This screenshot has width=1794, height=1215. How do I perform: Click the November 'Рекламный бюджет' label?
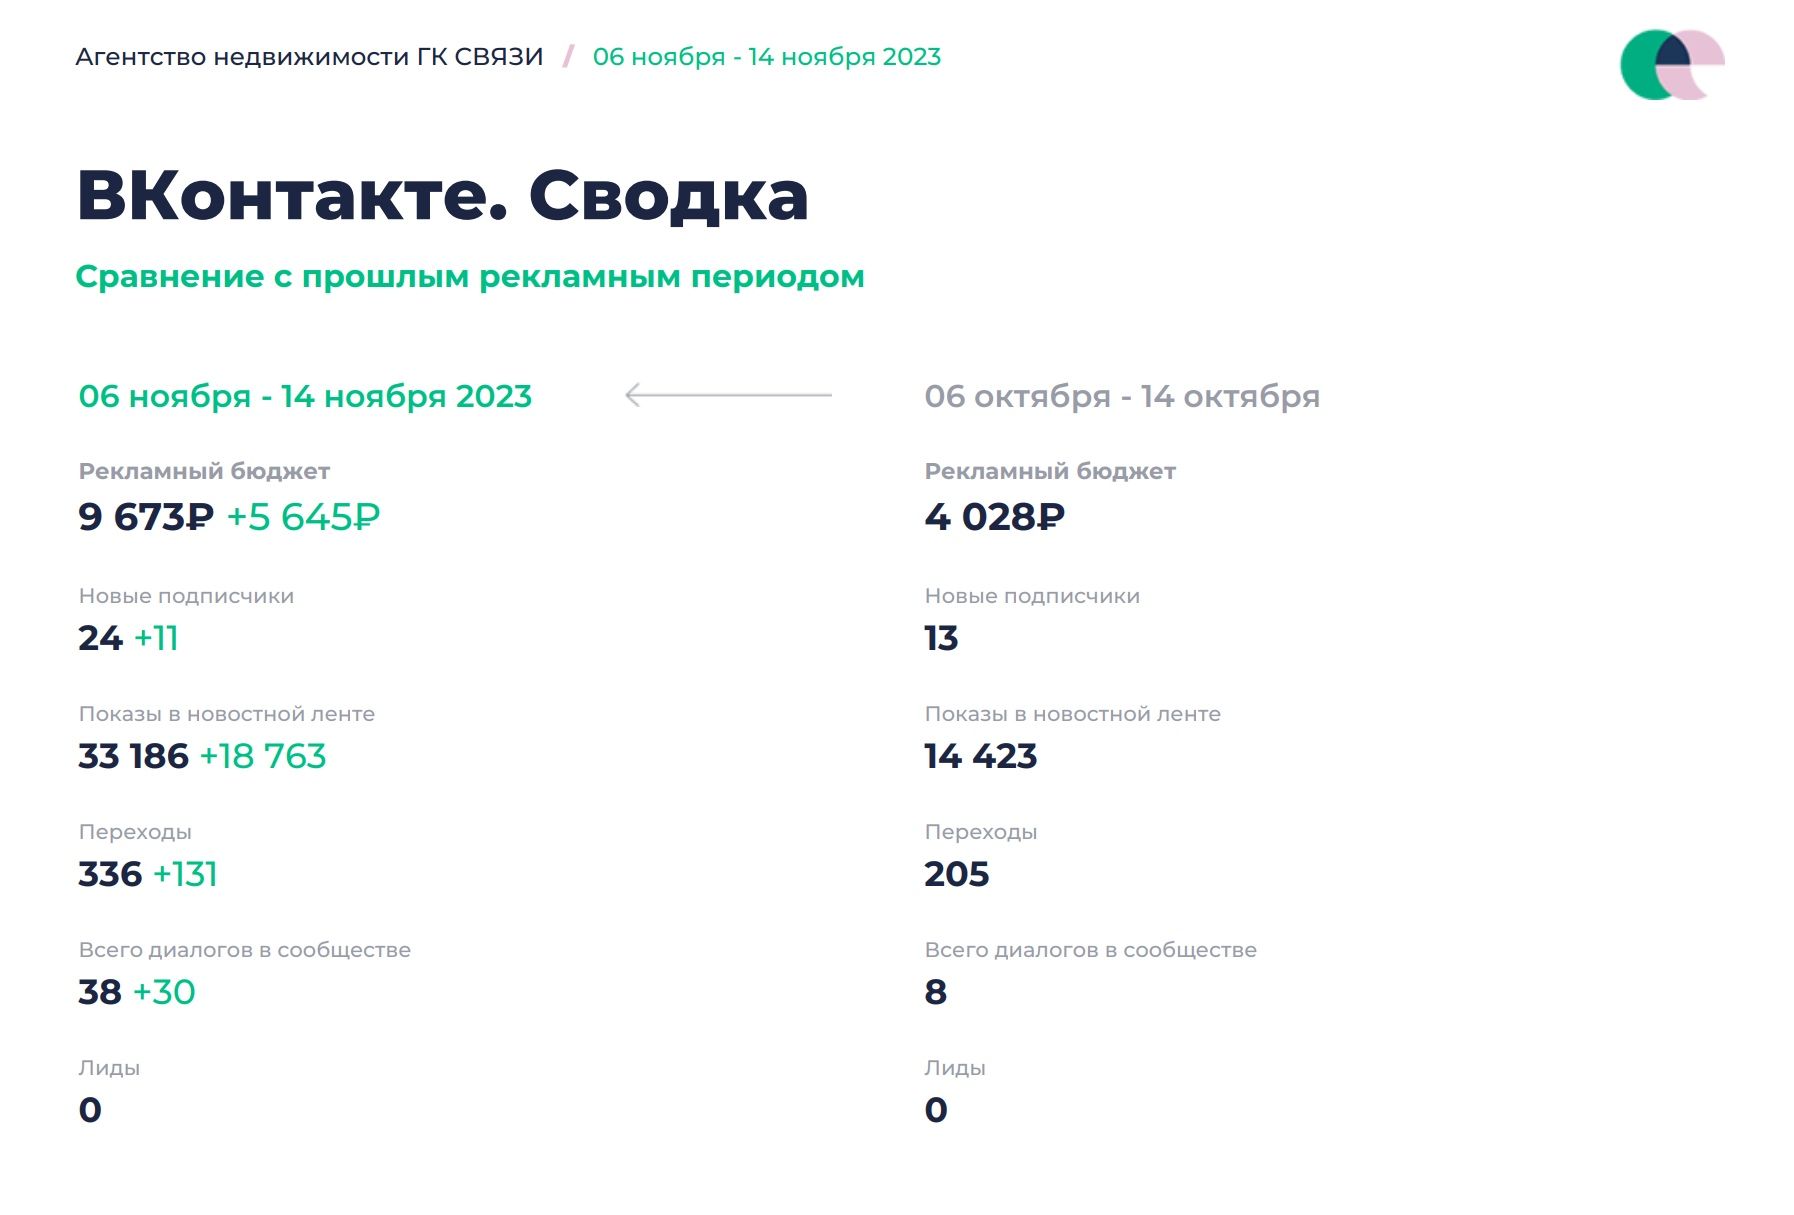pyautogui.click(x=204, y=471)
